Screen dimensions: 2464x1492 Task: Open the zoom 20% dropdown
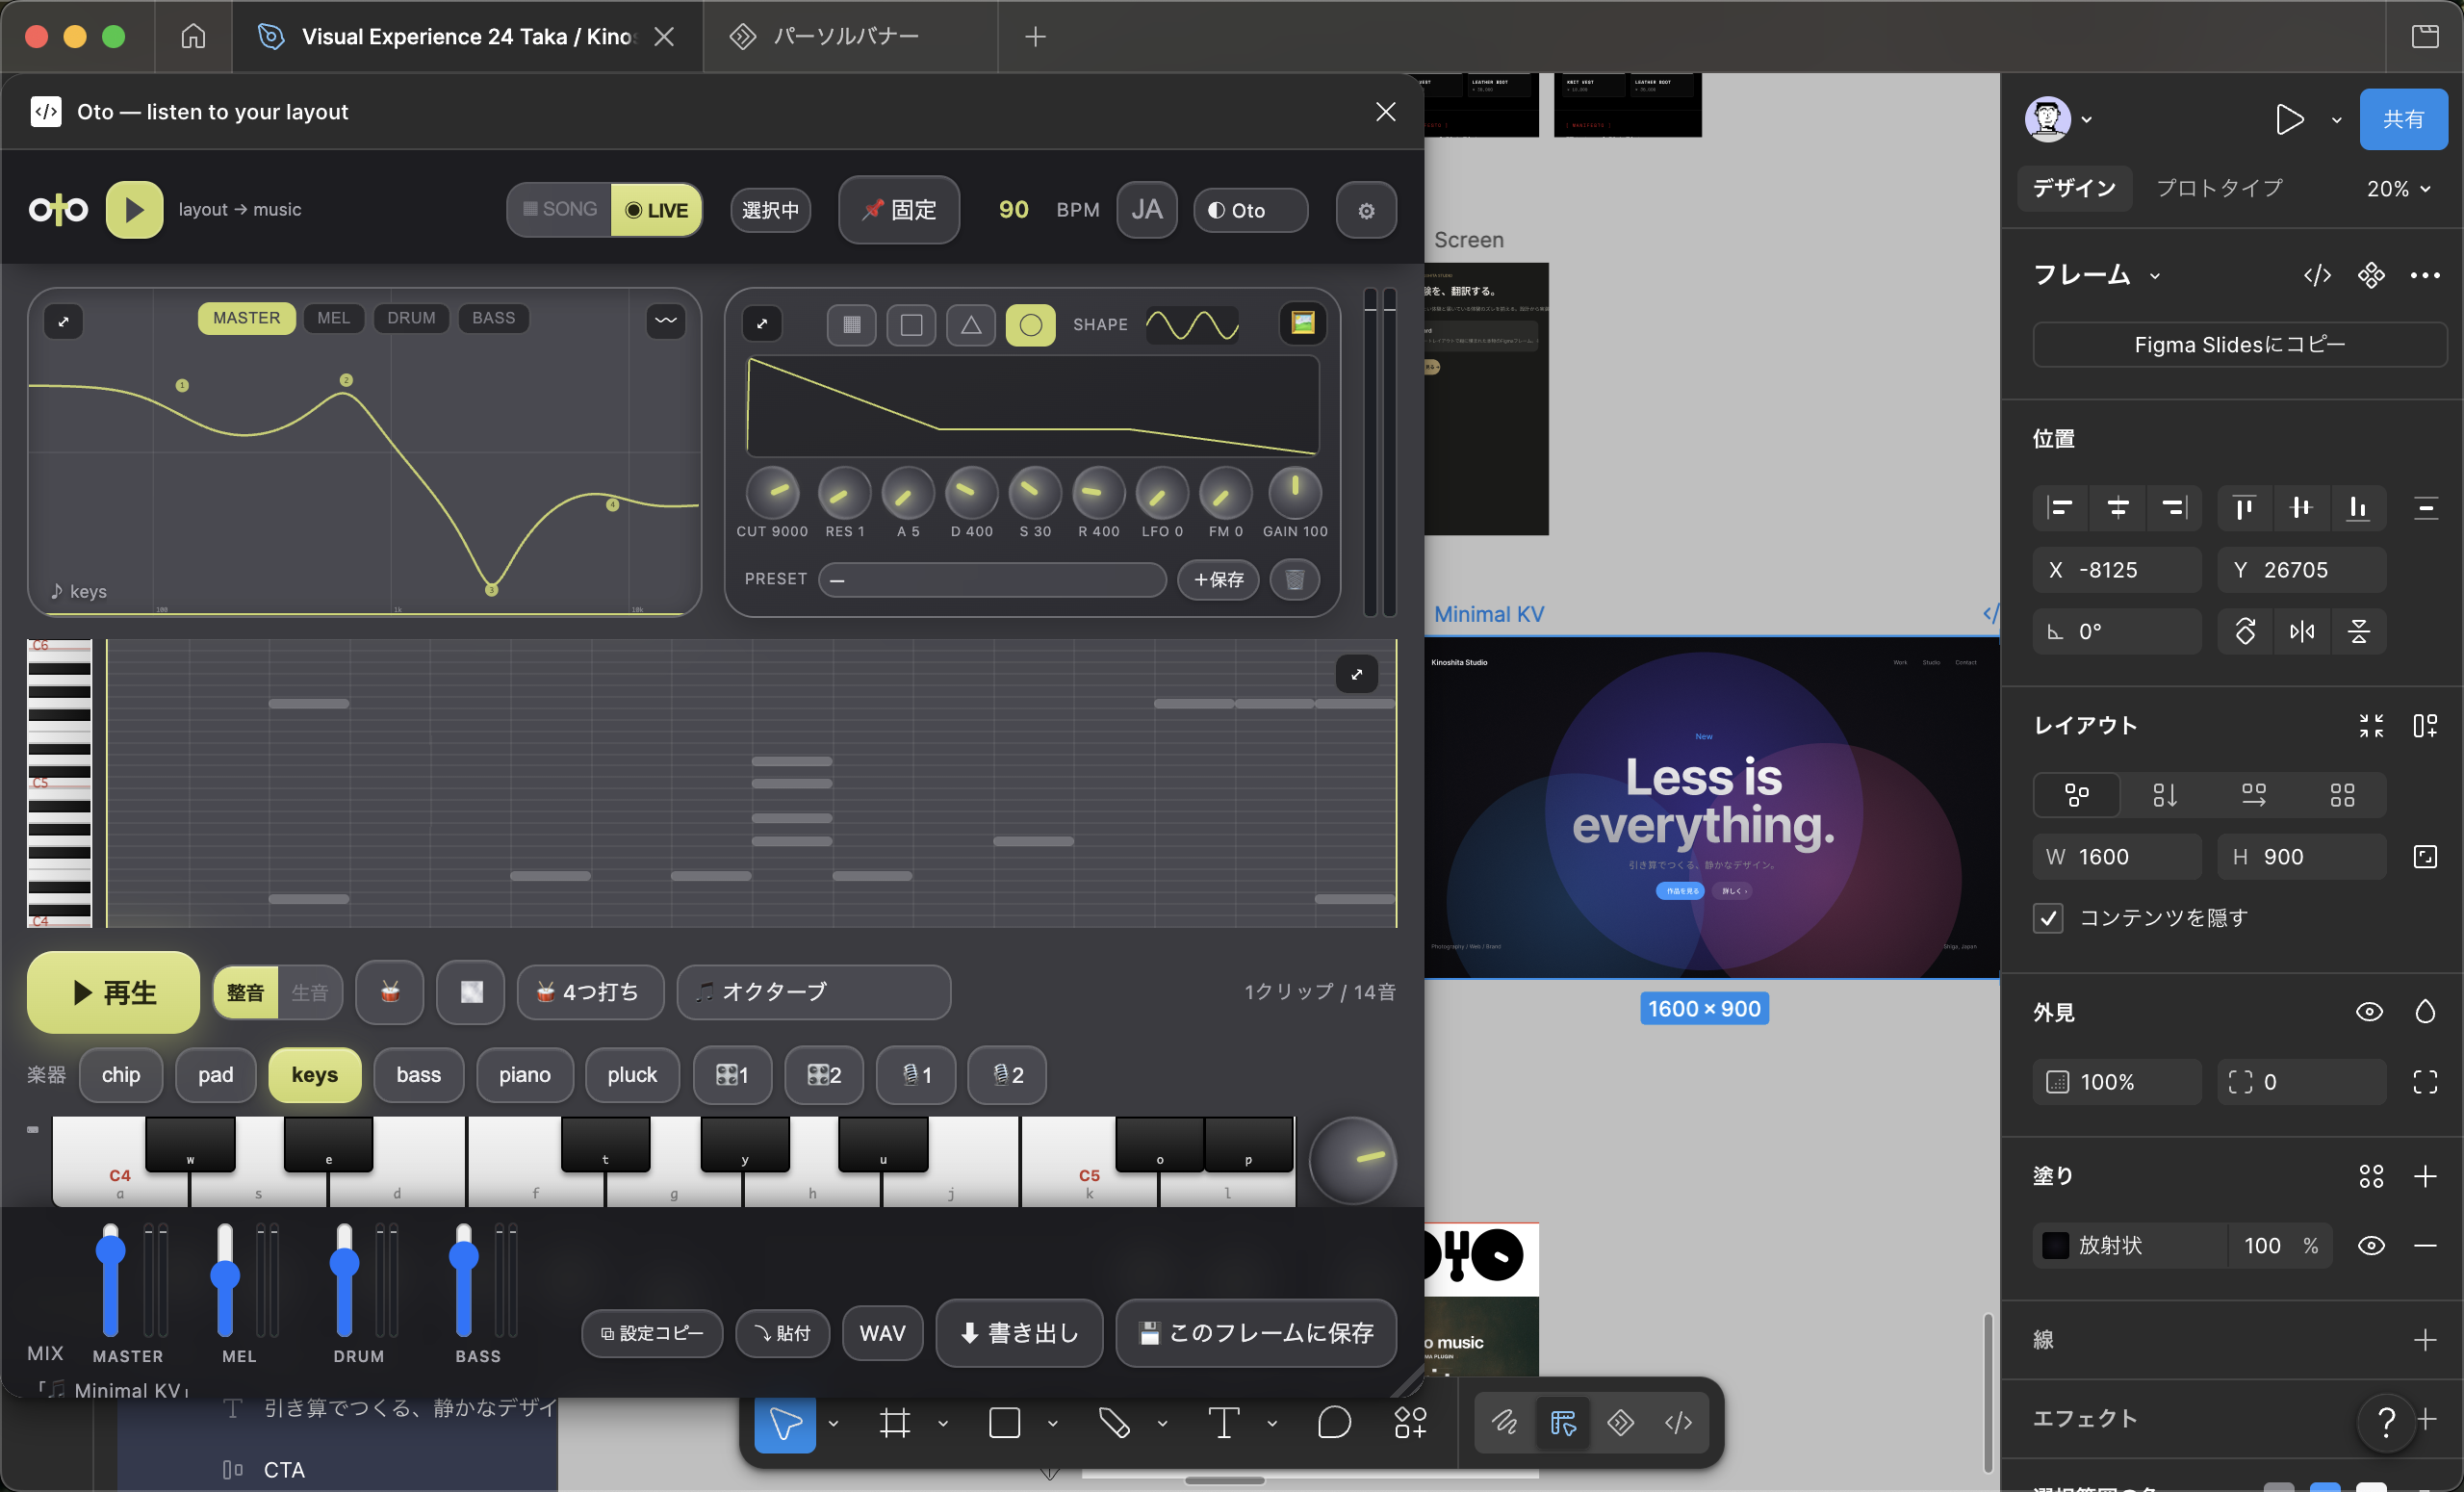click(2398, 189)
